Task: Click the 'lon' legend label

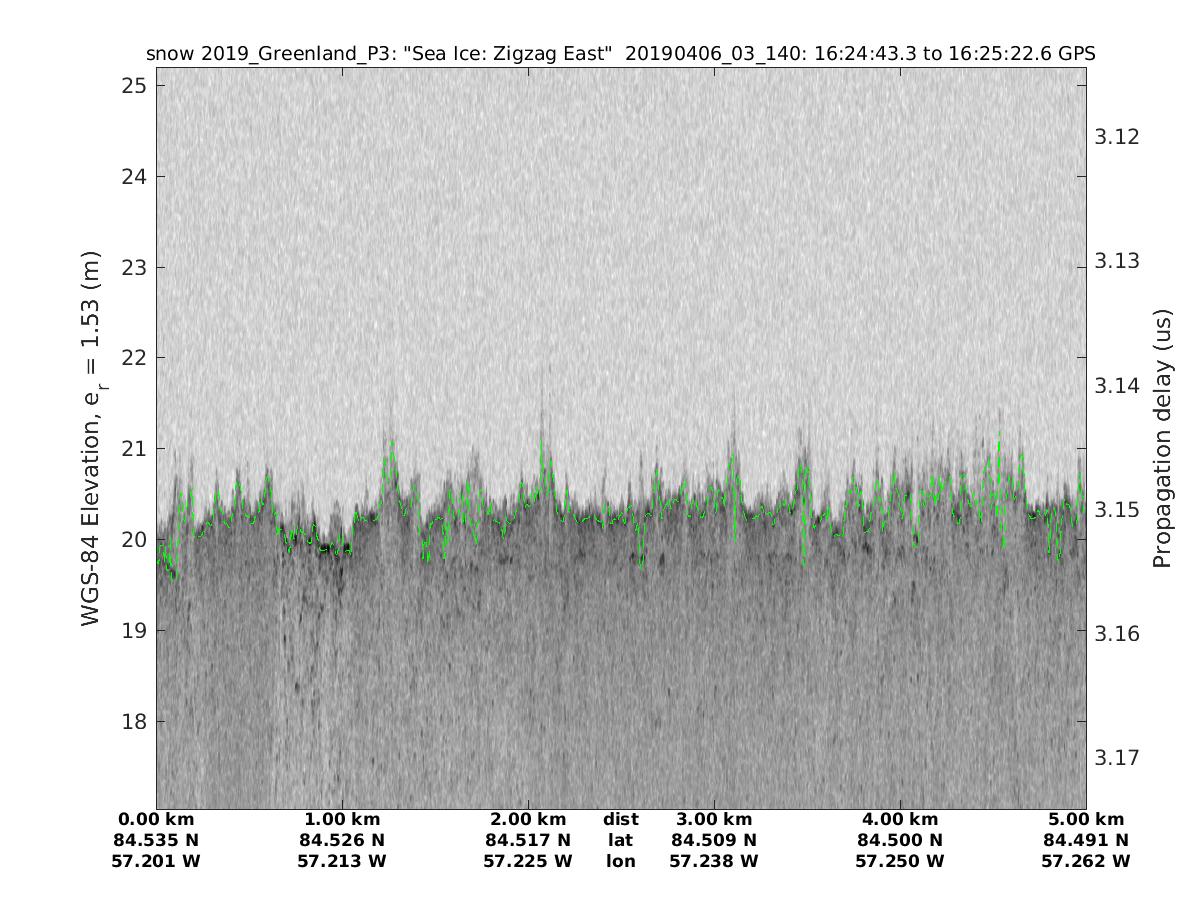Action: pyautogui.click(x=620, y=861)
